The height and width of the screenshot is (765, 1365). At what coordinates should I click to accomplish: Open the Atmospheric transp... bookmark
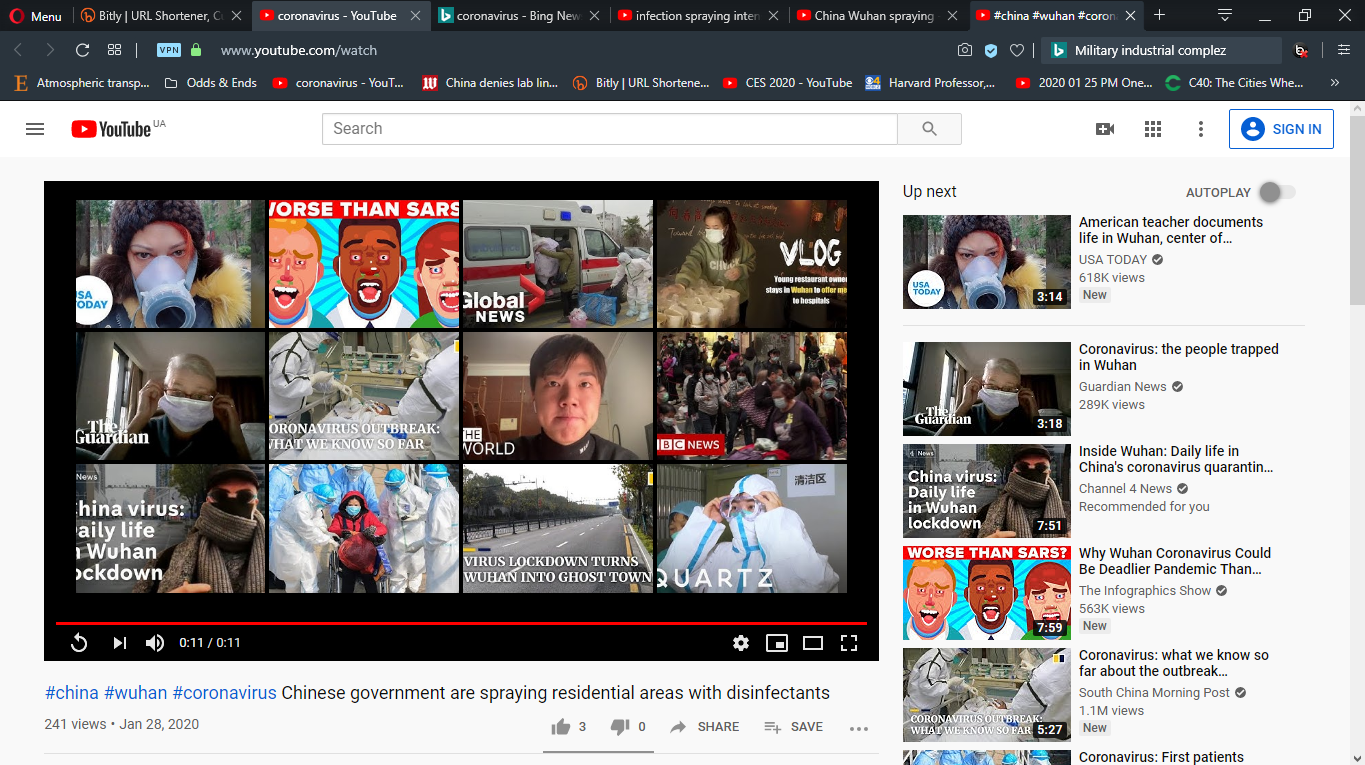coord(82,83)
